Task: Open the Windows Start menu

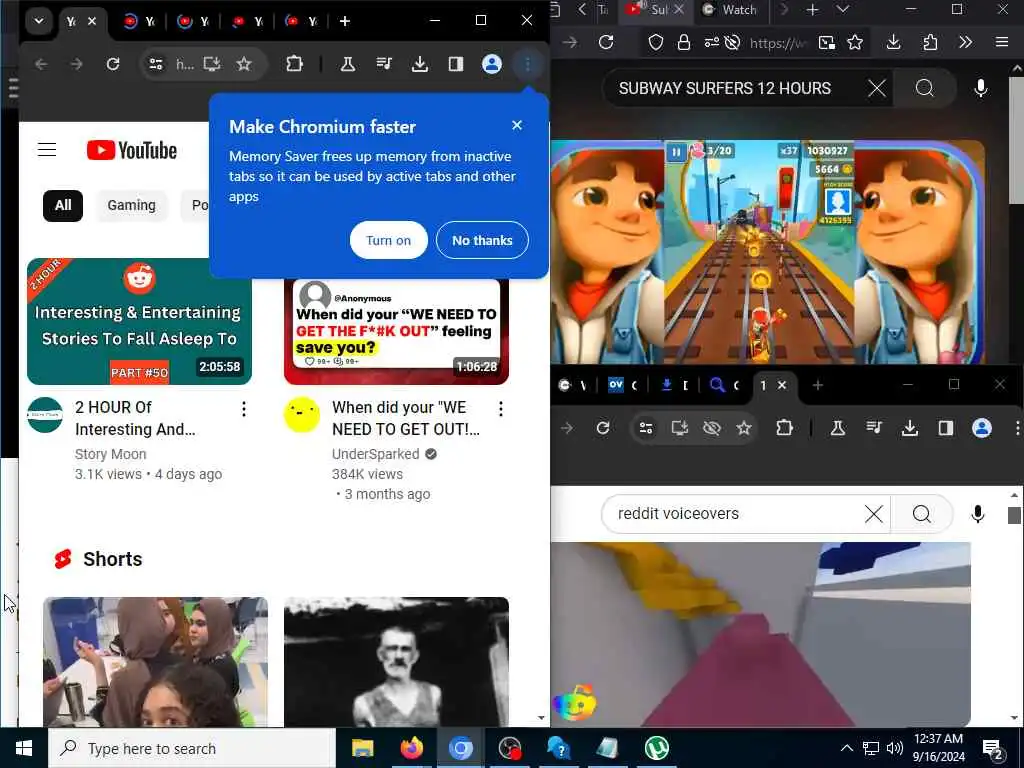Action: pyautogui.click(x=24, y=748)
